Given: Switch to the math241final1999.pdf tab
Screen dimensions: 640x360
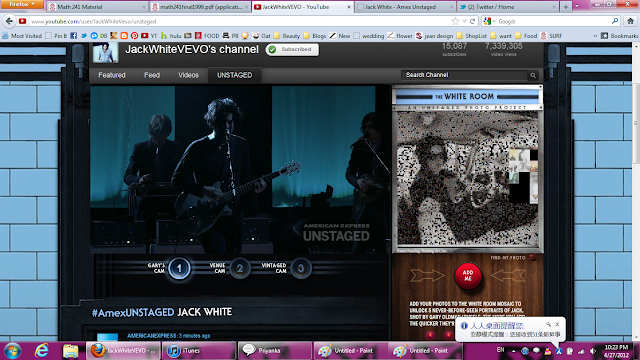Looking at the screenshot, I should (x=200, y=7).
